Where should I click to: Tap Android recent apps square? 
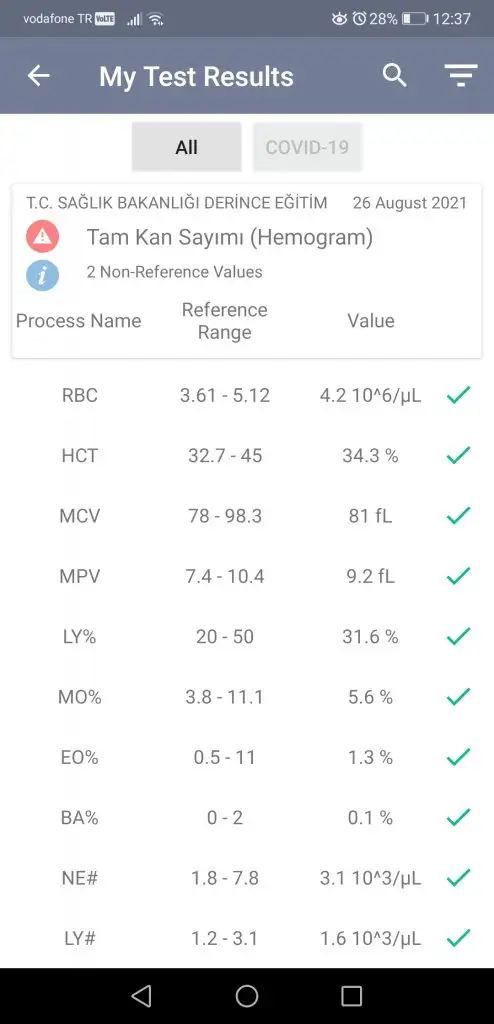(352, 995)
